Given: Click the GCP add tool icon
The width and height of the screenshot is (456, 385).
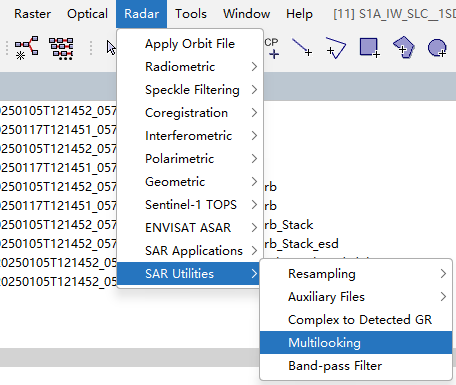Looking at the screenshot, I should tap(272, 48).
